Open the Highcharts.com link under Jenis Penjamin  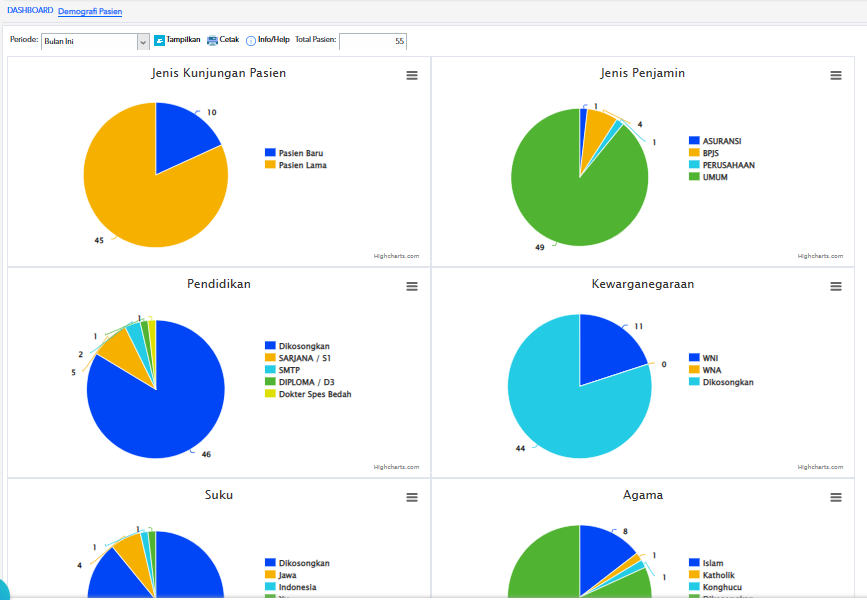pos(821,256)
